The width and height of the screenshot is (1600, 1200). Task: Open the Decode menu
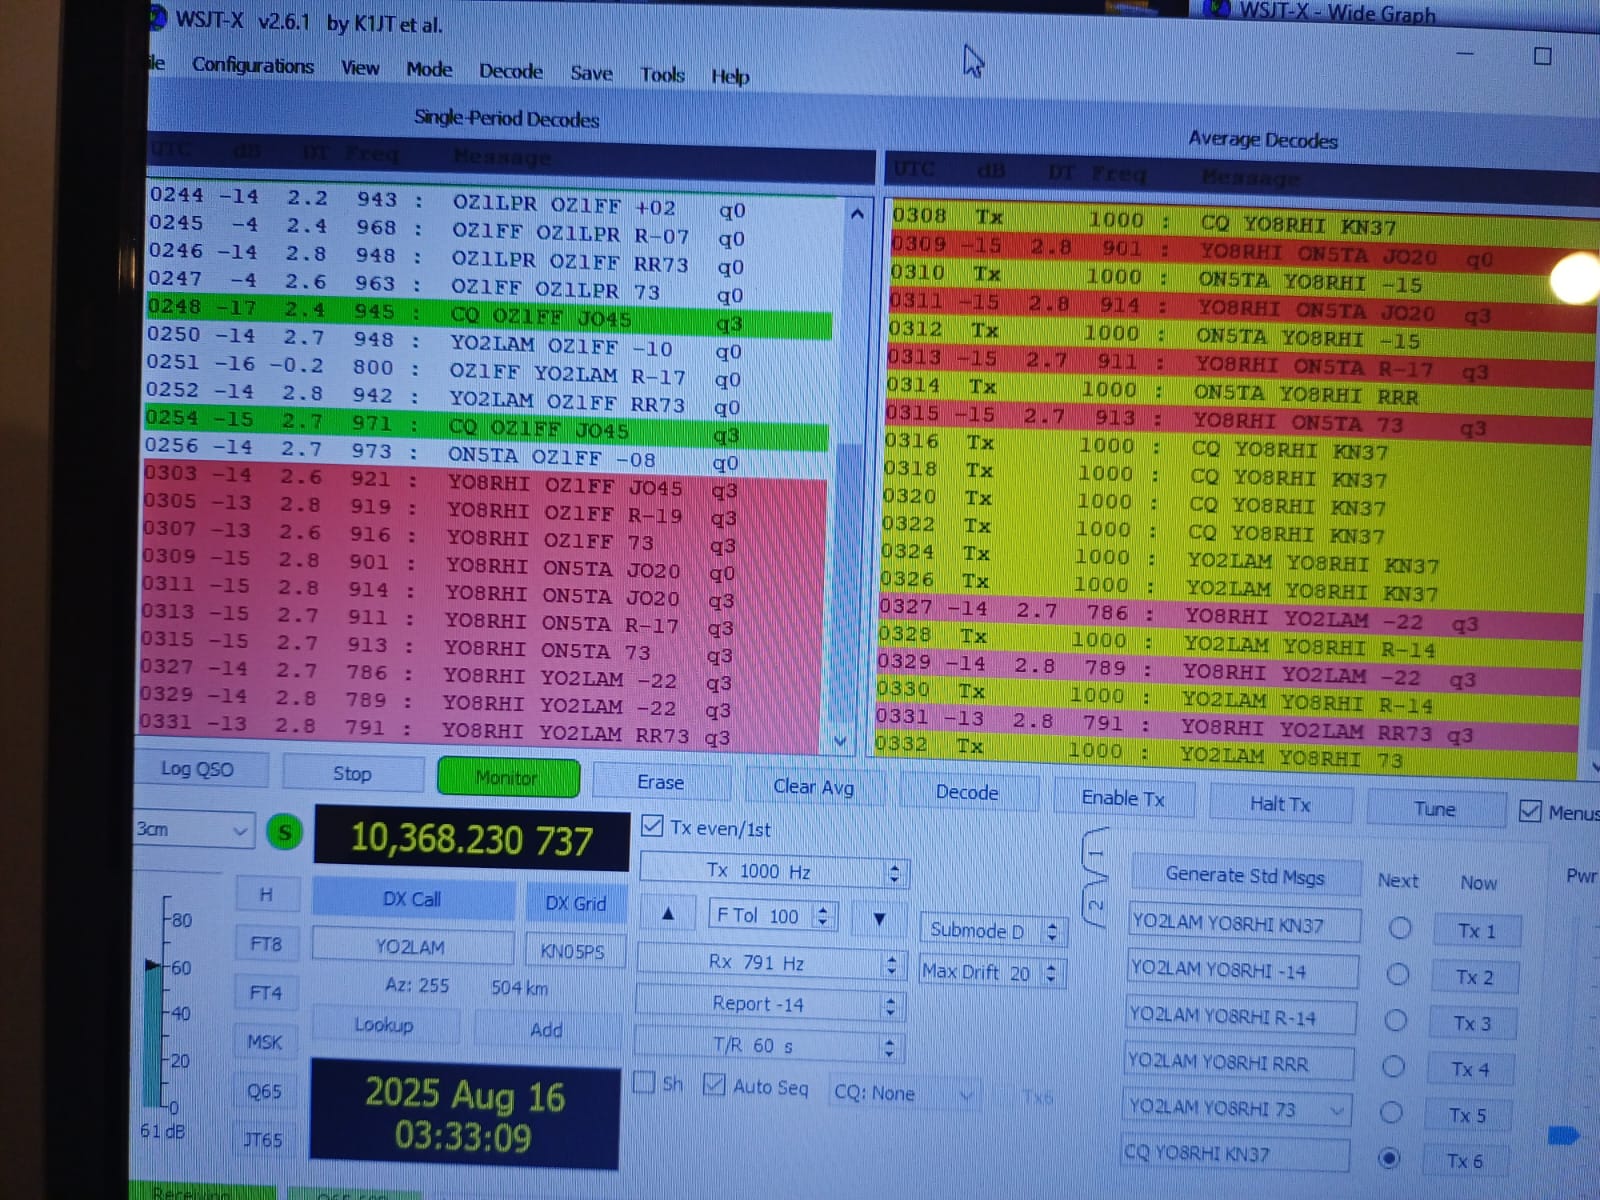click(x=510, y=71)
